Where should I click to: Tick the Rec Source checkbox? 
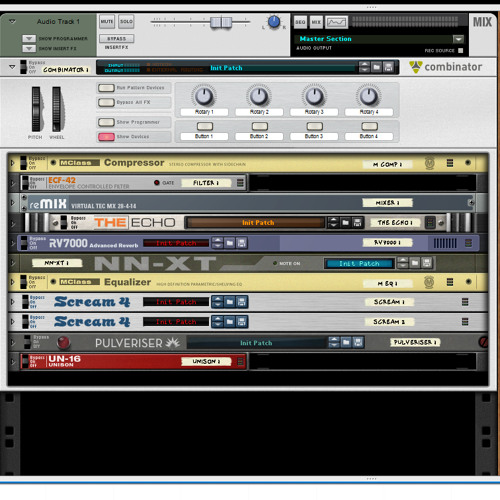[461, 50]
